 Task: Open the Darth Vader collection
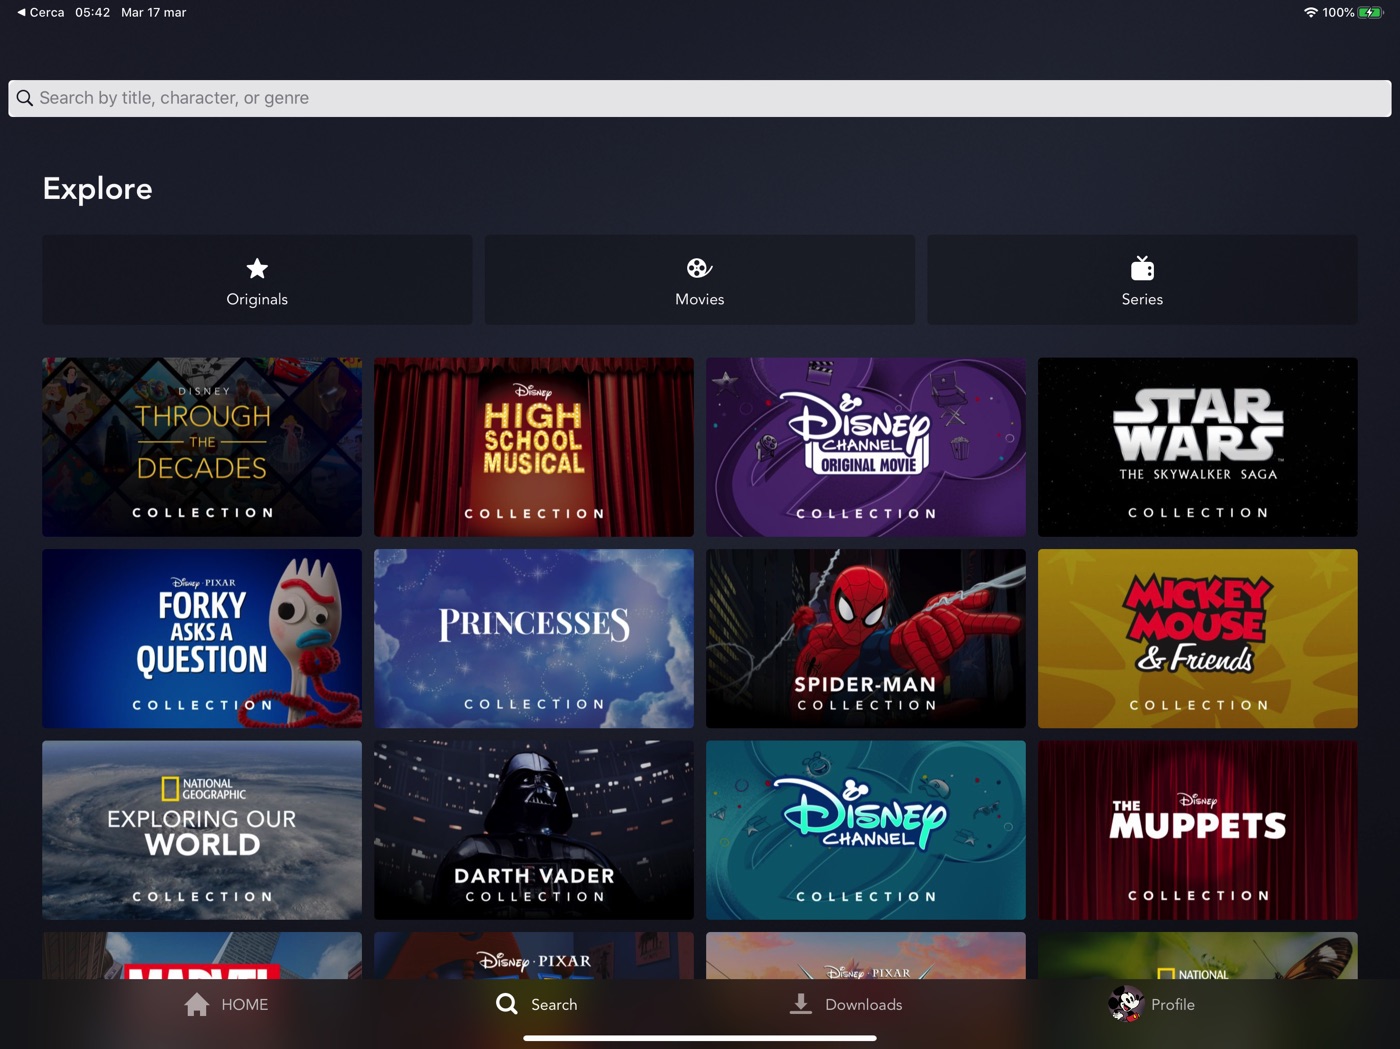tap(534, 830)
